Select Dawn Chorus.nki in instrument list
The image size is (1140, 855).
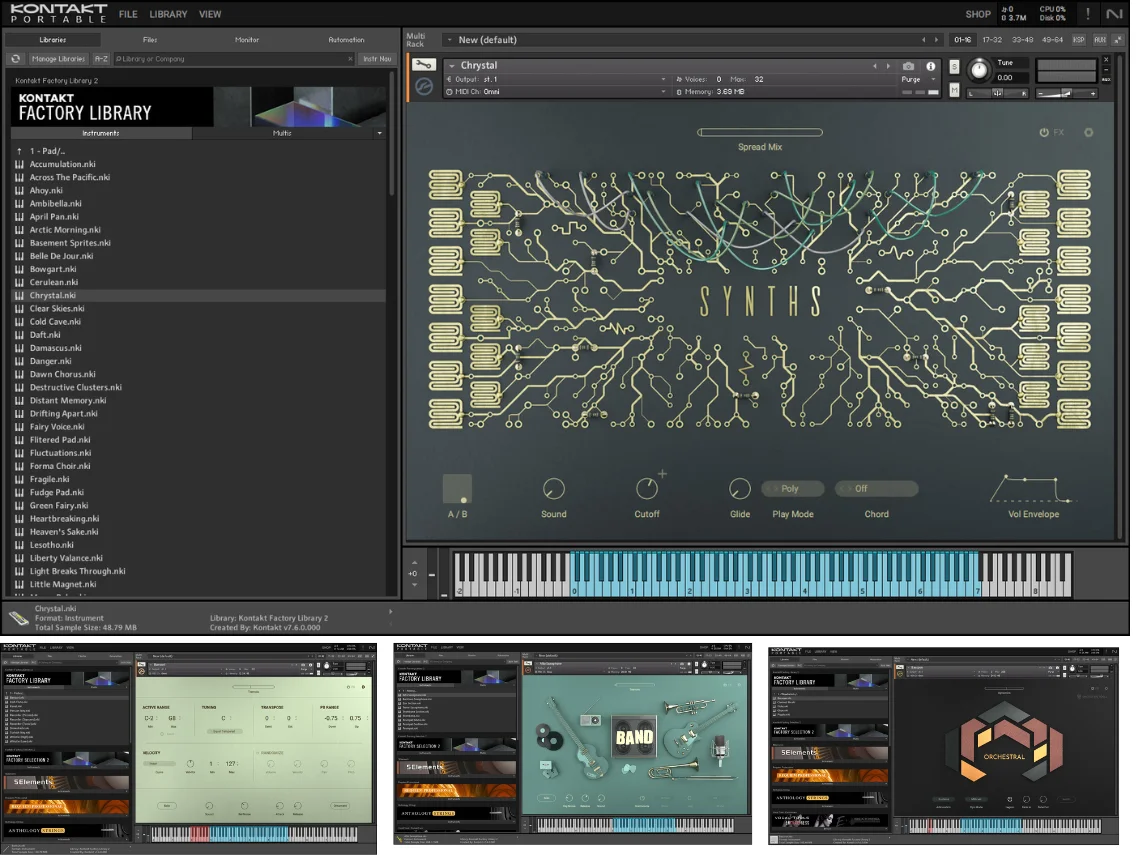pos(62,374)
